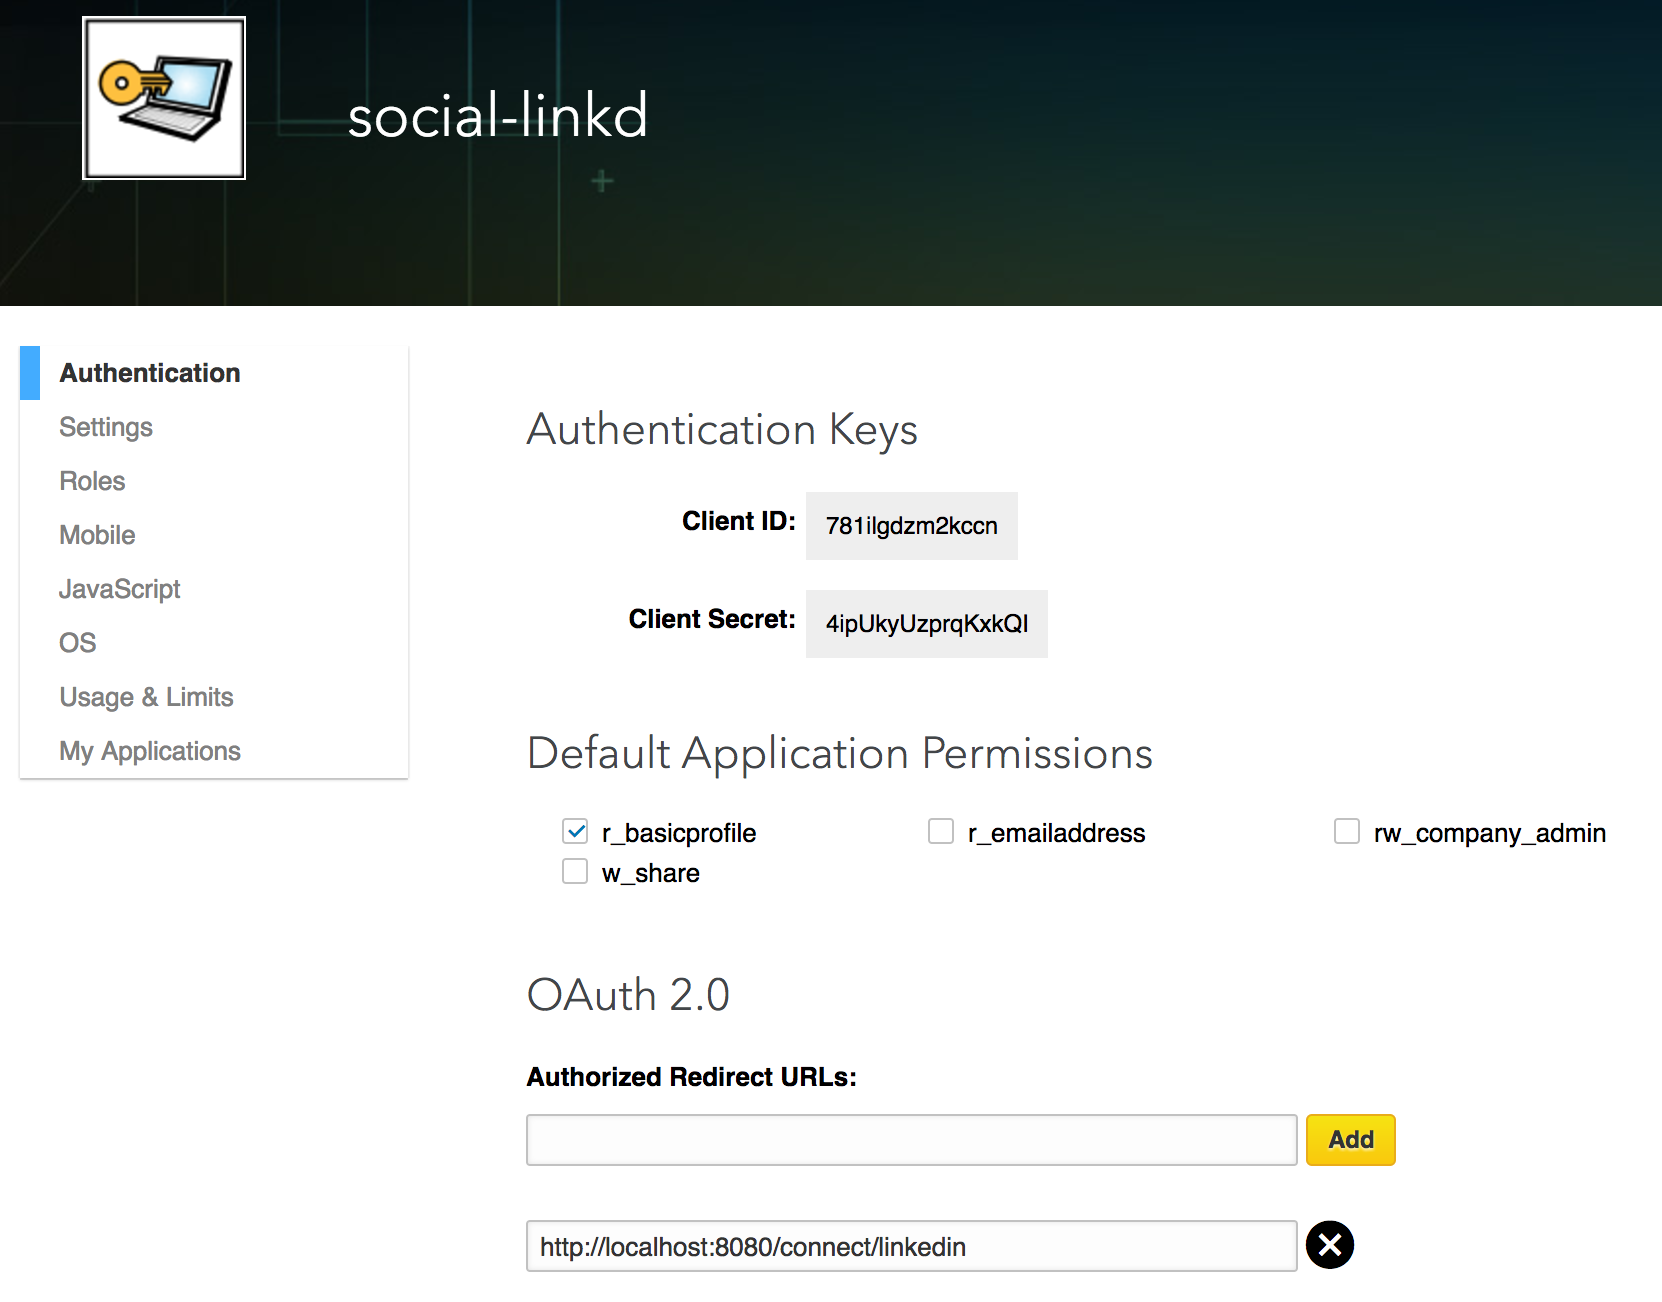
Task: Enable the w_share permission checkbox
Action: (575, 871)
